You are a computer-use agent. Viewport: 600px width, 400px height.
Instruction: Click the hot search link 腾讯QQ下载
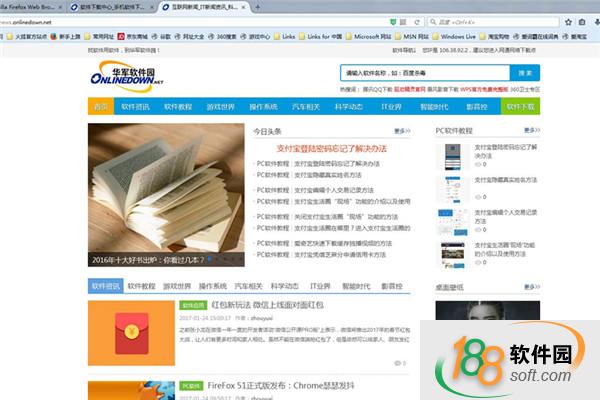click(377, 89)
